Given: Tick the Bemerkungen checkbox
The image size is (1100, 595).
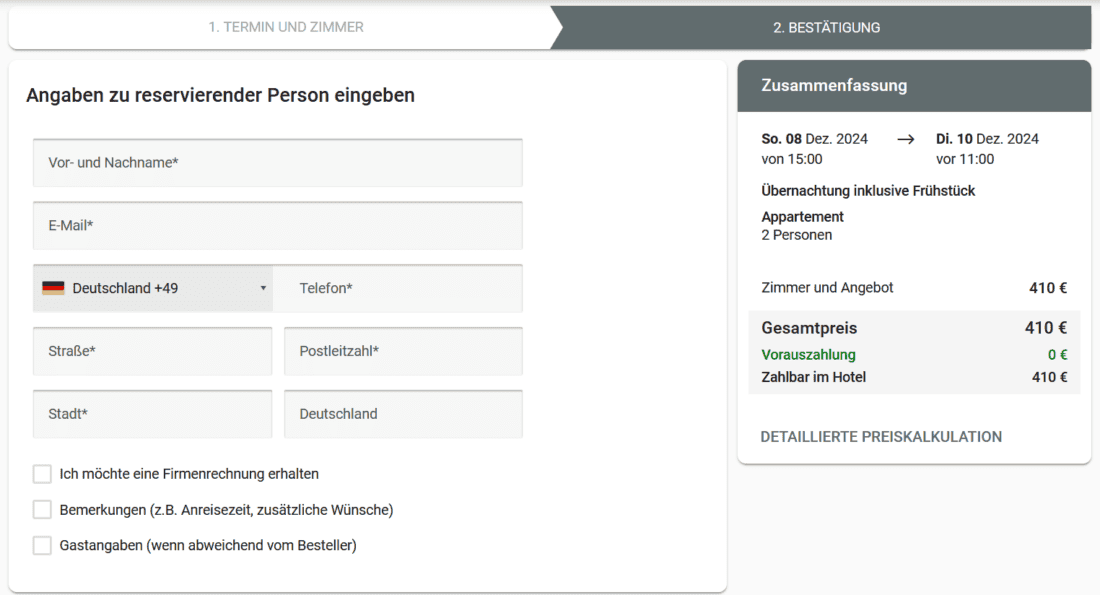Looking at the screenshot, I should (x=42, y=510).
